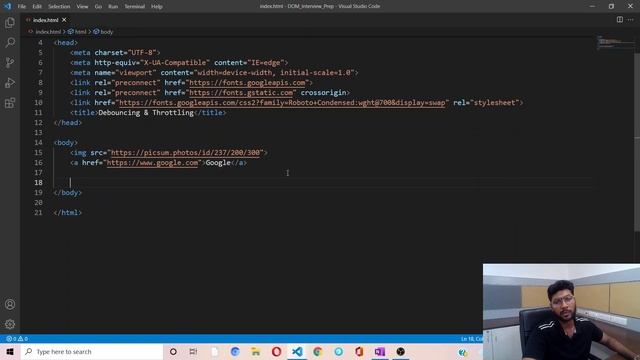Click the crossorigin attribute on line 9
This screenshot has width=640, height=360.
click(x=323, y=93)
